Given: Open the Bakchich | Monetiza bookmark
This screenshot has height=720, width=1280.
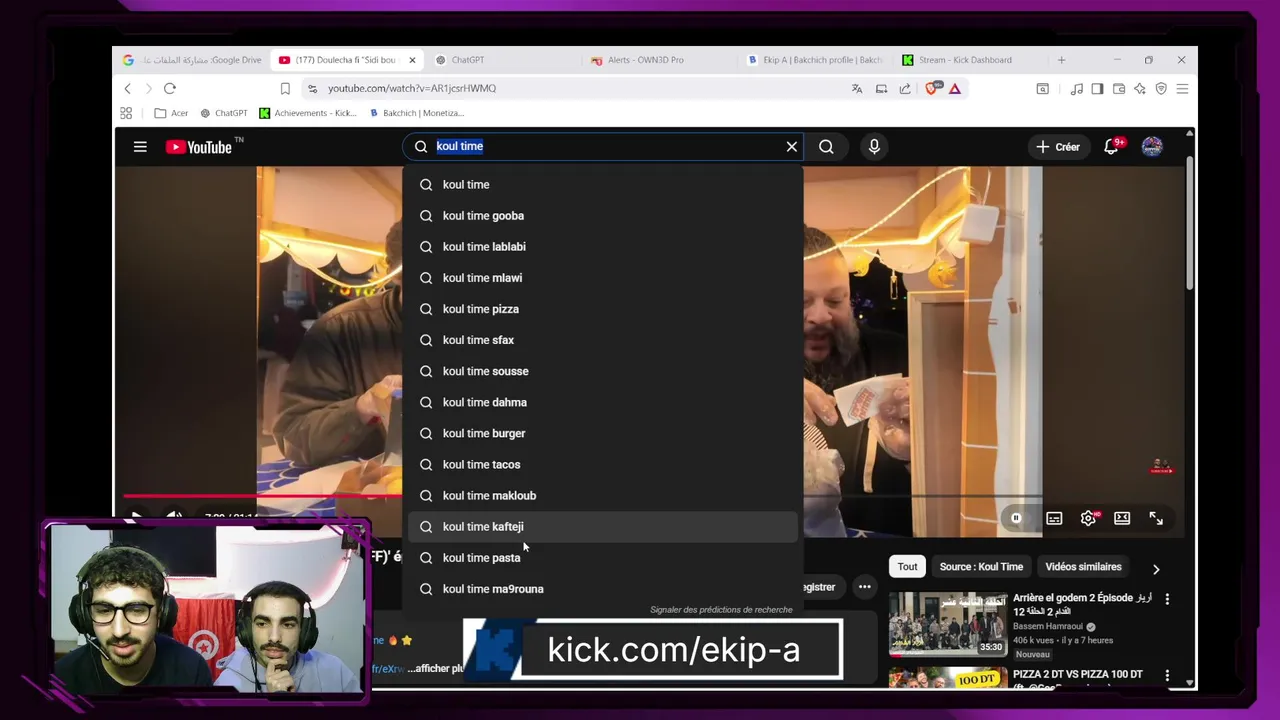Looking at the screenshot, I should pyautogui.click(x=416, y=113).
